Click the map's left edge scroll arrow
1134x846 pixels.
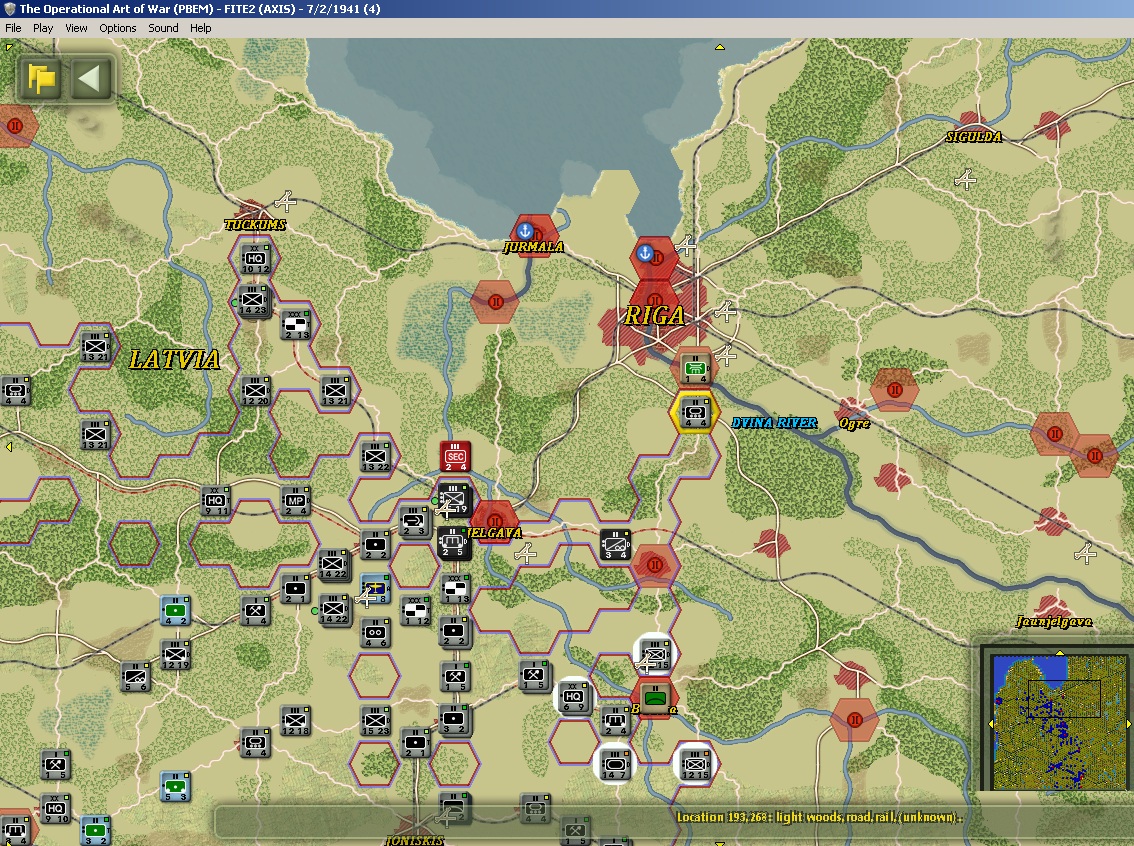[9, 447]
